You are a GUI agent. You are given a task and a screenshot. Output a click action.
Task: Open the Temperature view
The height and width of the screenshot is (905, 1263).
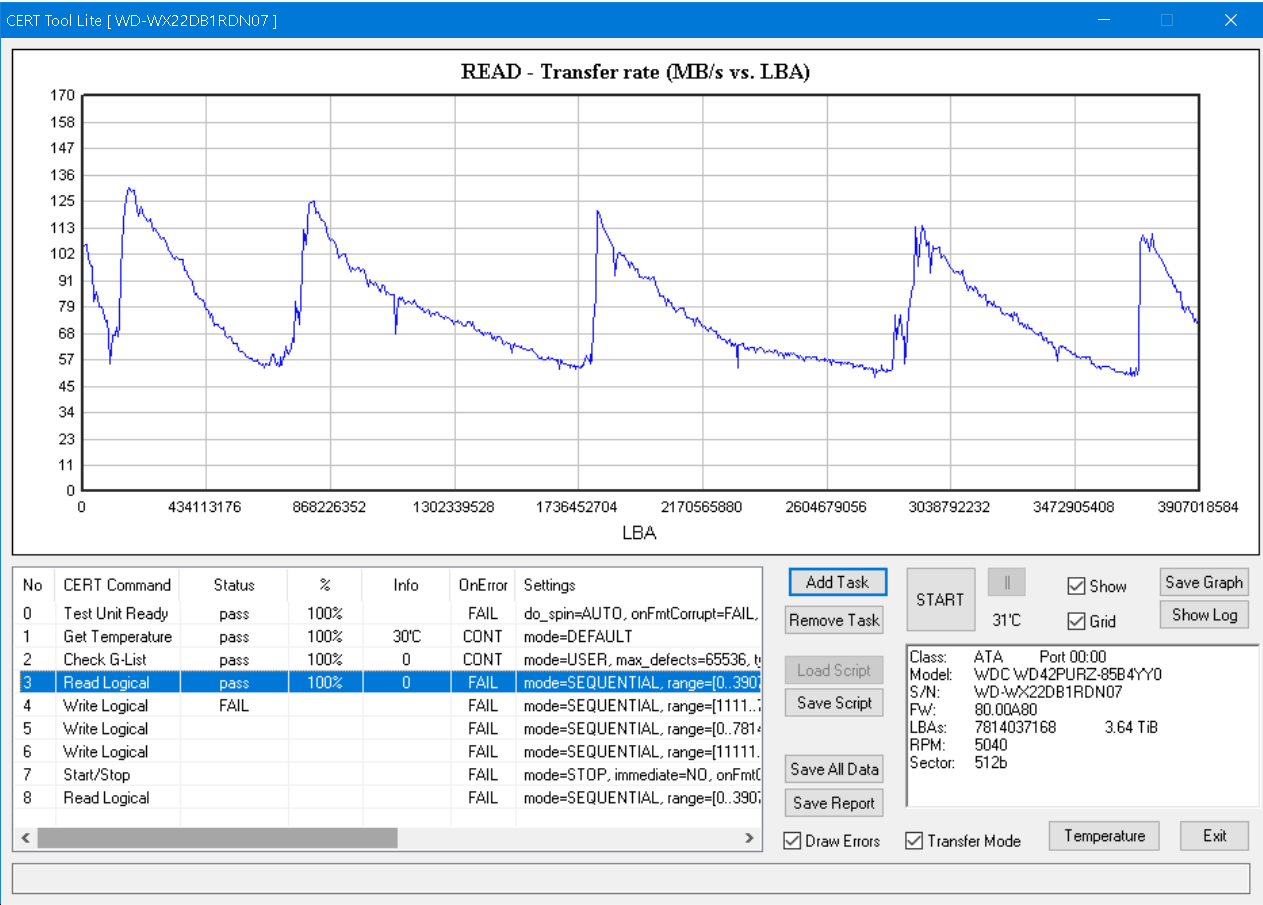1103,836
